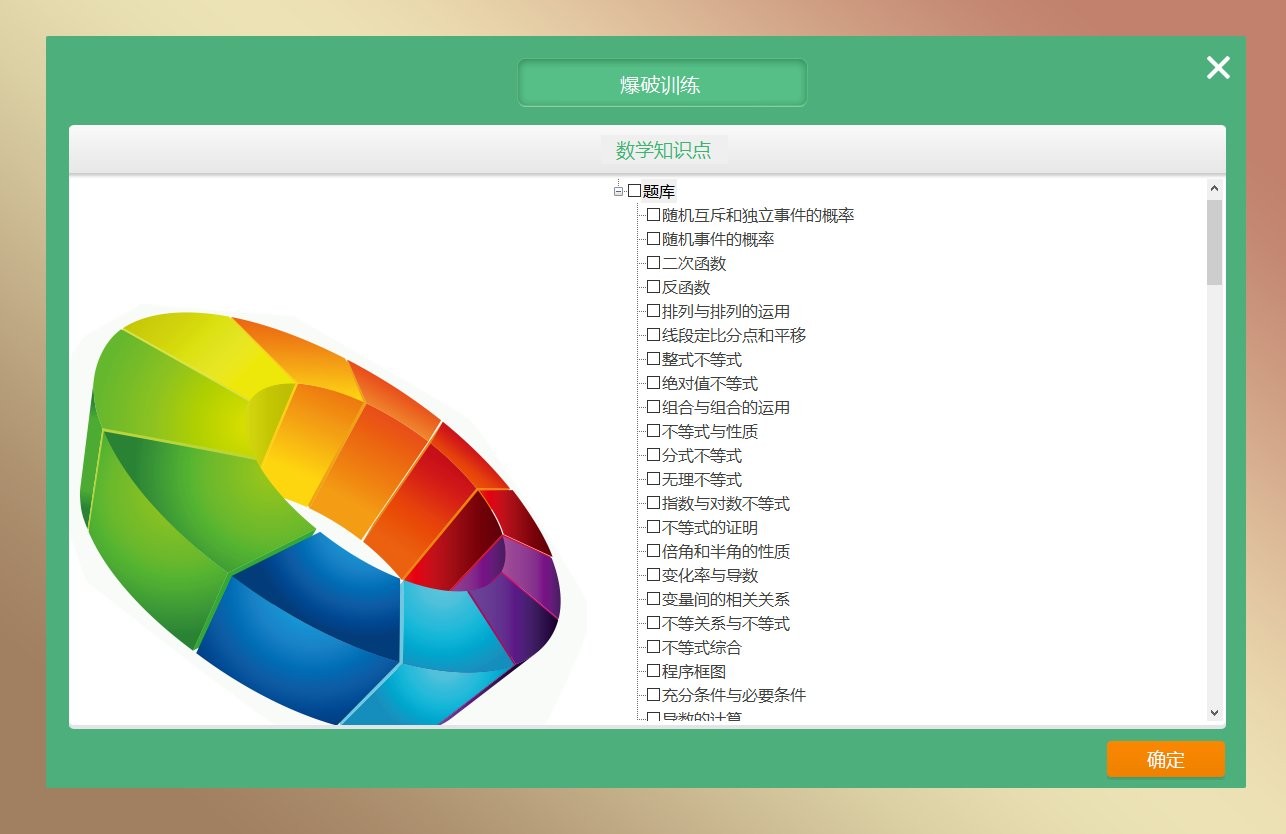Click the vertical scrollbar thumb

click(1214, 242)
